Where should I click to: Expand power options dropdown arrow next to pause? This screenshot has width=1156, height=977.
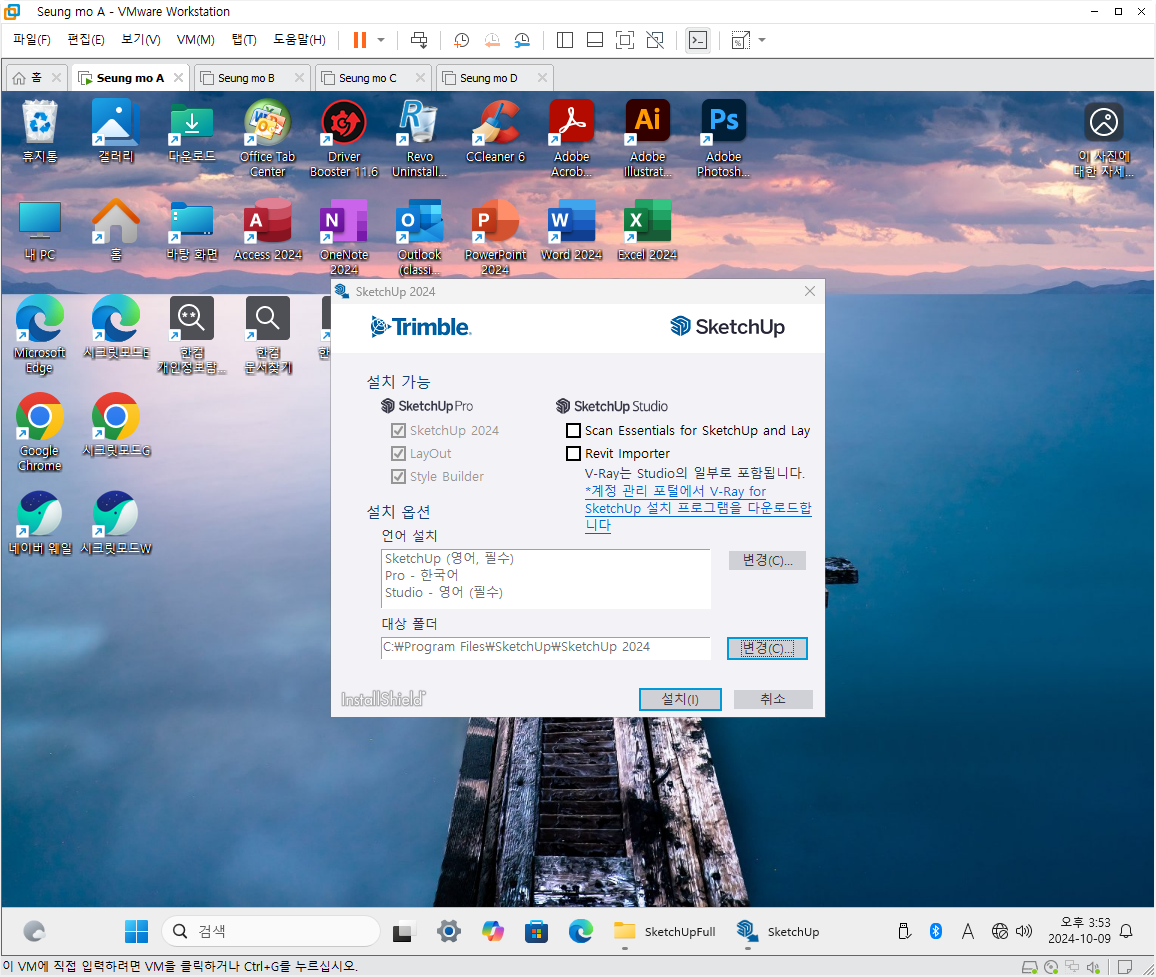(381, 40)
